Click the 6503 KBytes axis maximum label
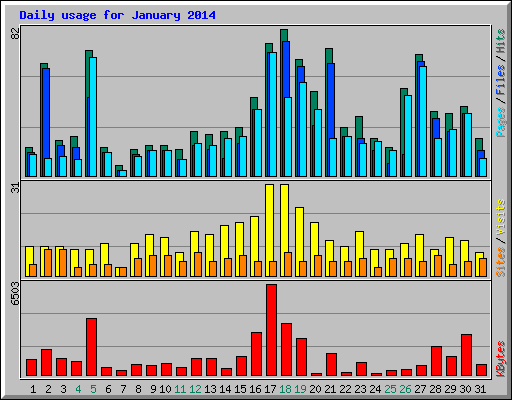 click(x=15, y=294)
